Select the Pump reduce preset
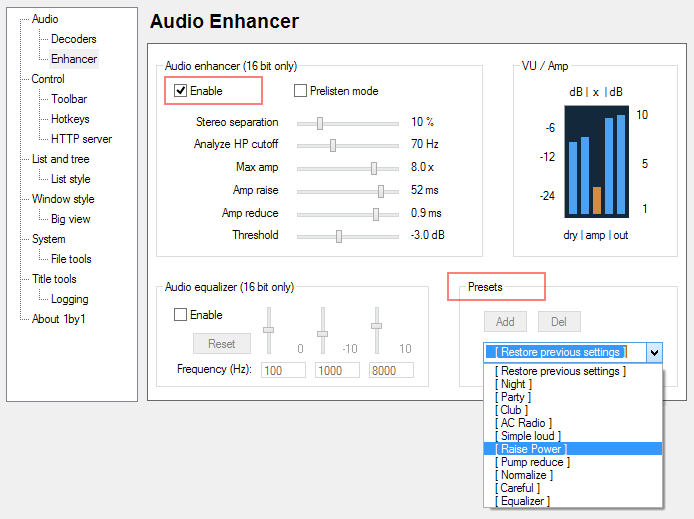694x519 pixels. point(573,462)
